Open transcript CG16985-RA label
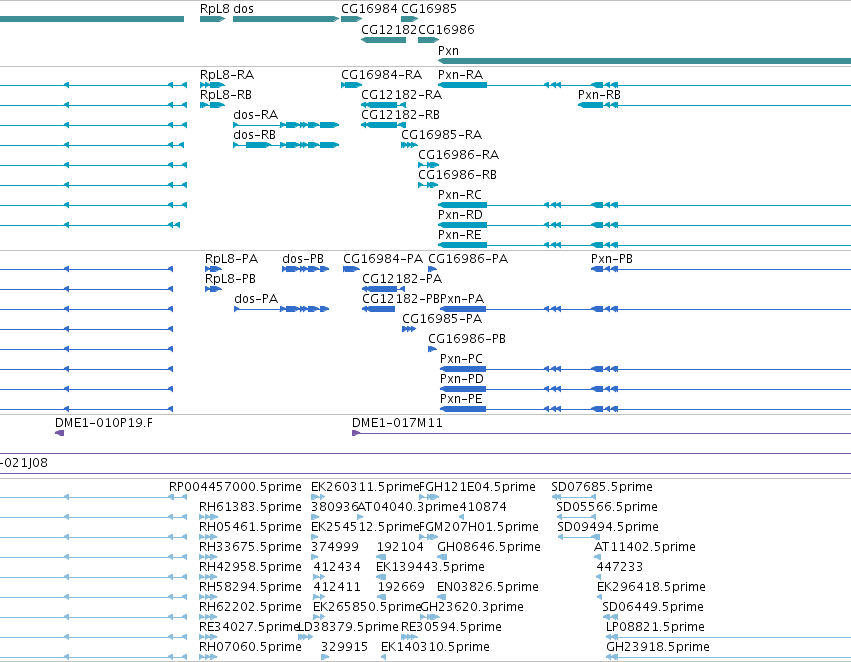This screenshot has width=851, height=662. [x=442, y=135]
